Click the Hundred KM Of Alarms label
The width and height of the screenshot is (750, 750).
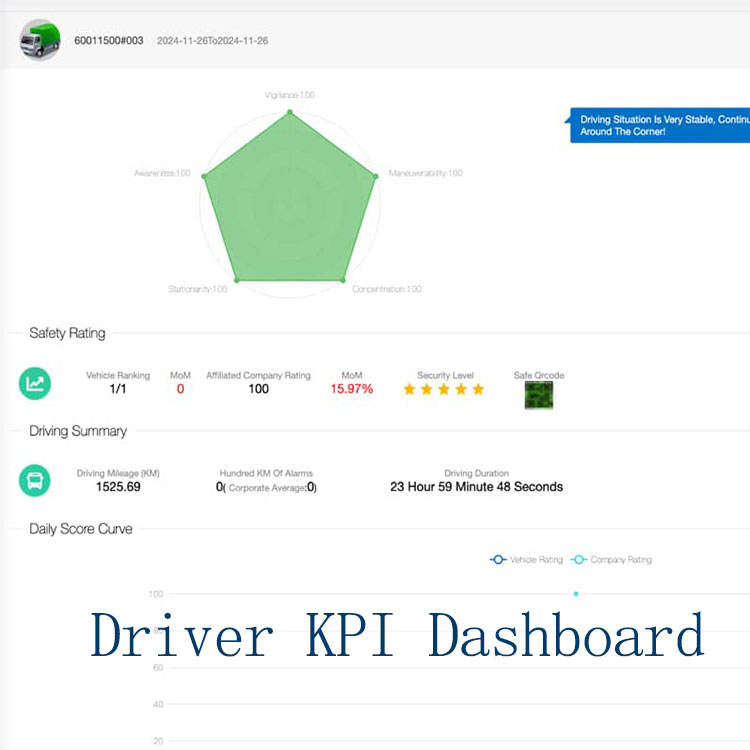266,473
